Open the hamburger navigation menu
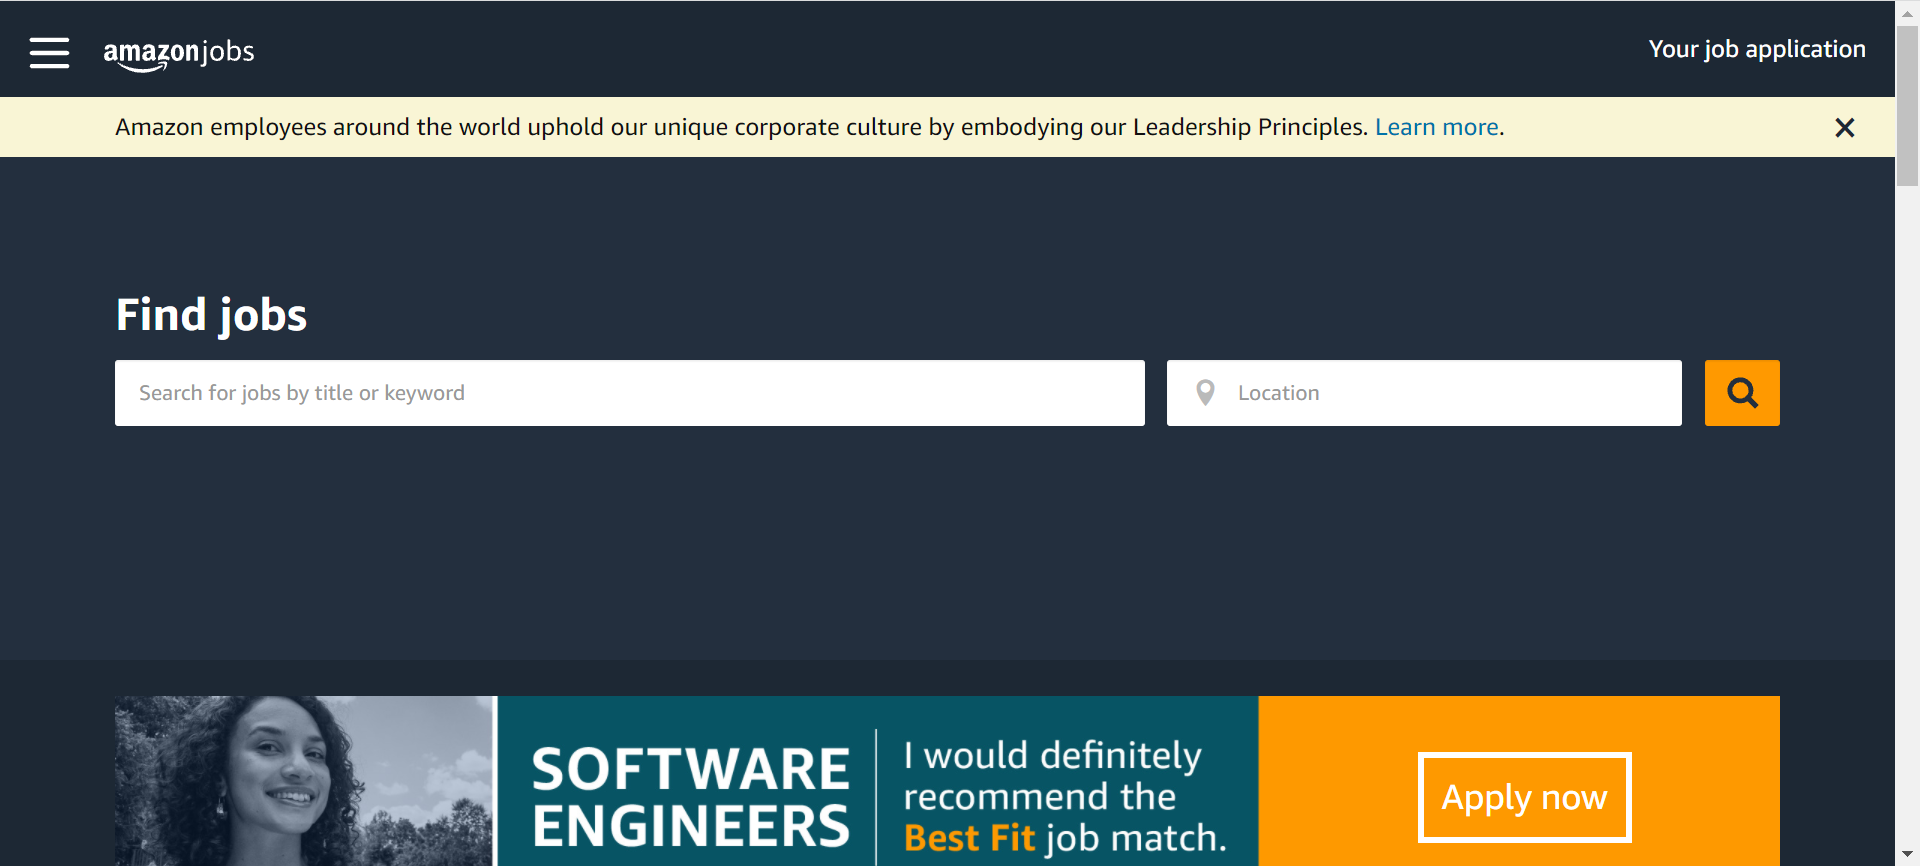The image size is (1920, 866). [x=49, y=52]
